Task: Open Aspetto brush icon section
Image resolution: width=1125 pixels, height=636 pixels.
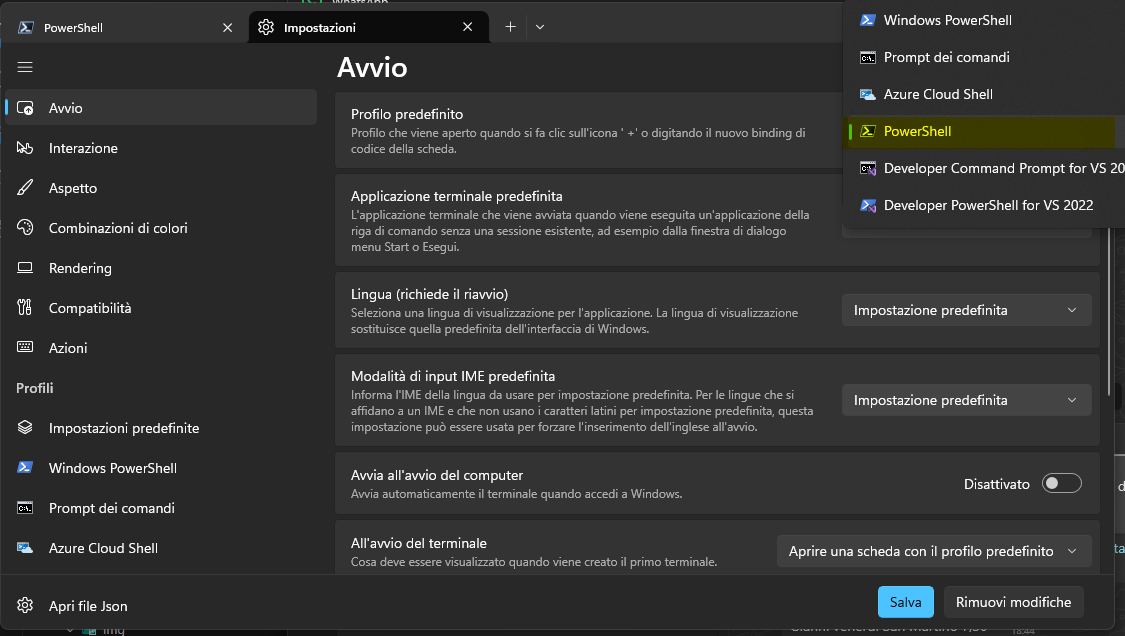Action: tap(26, 188)
